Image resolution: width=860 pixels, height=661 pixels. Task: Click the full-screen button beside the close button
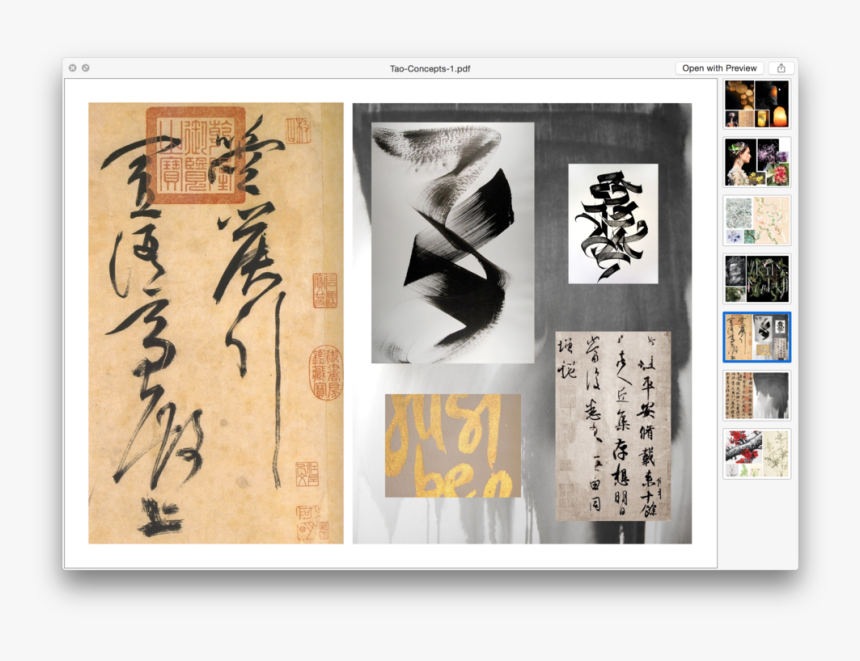pyautogui.click(x=86, y=68)
